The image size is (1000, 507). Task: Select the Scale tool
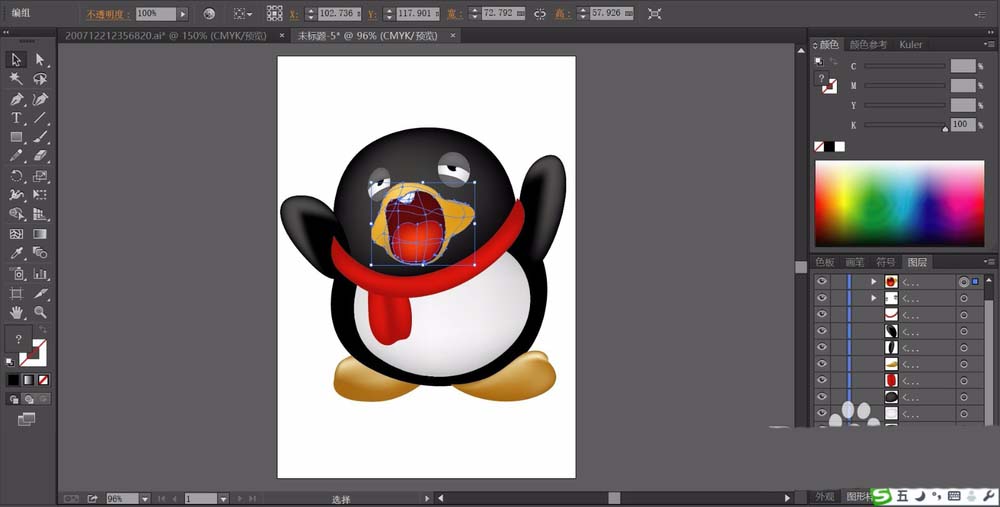tap(40, 176)
